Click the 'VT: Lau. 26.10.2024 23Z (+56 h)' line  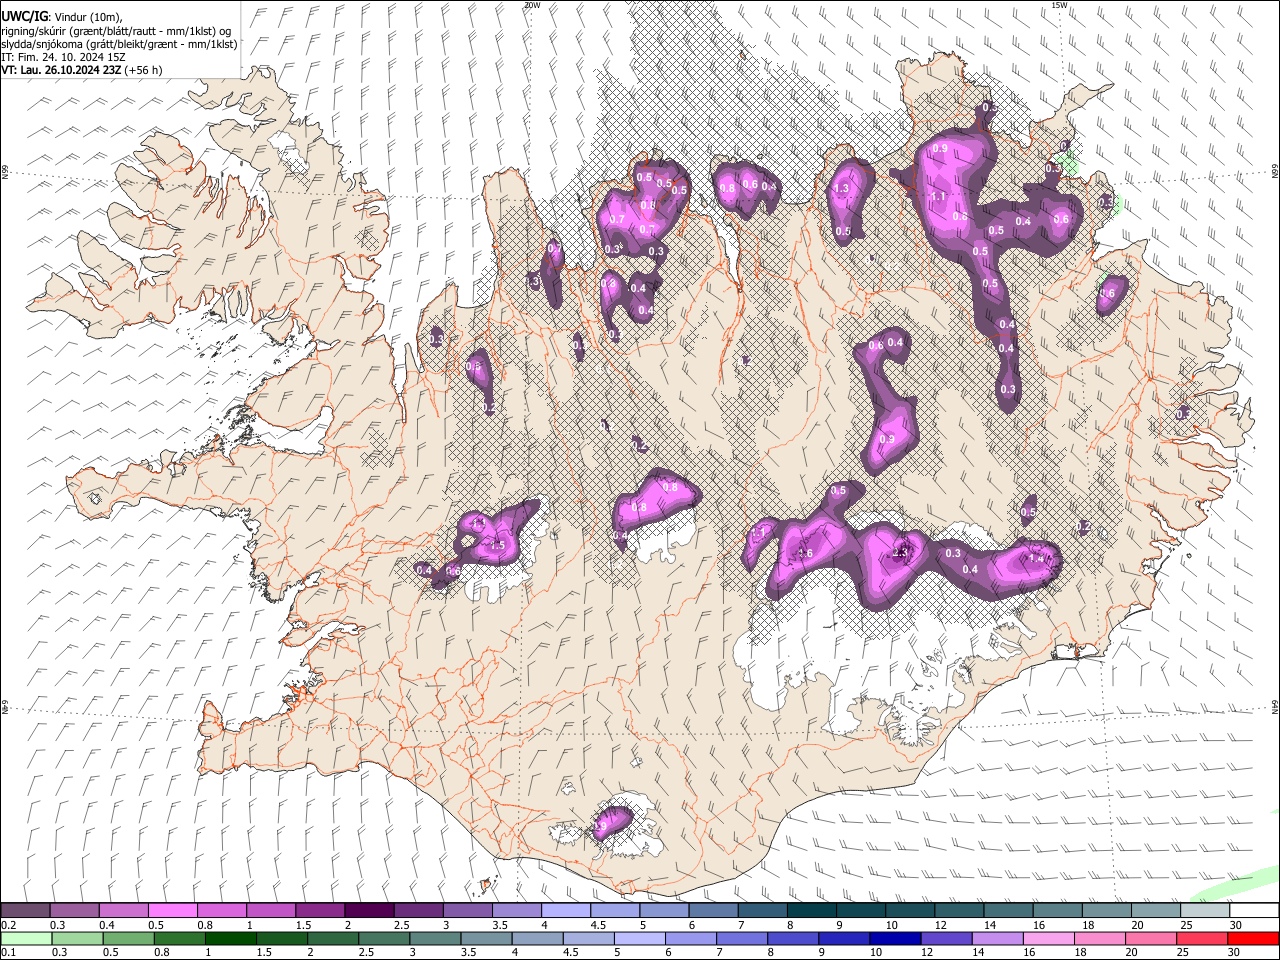click(x=82, y=70)
